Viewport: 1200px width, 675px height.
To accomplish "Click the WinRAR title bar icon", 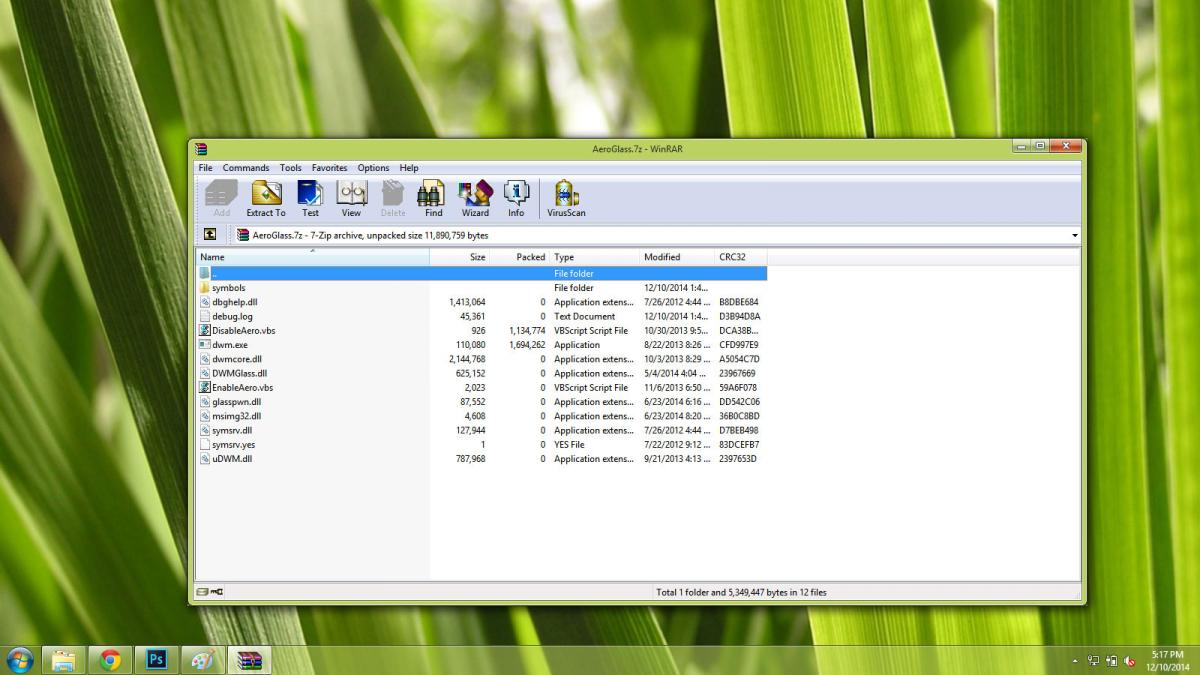I will point(201,149).
